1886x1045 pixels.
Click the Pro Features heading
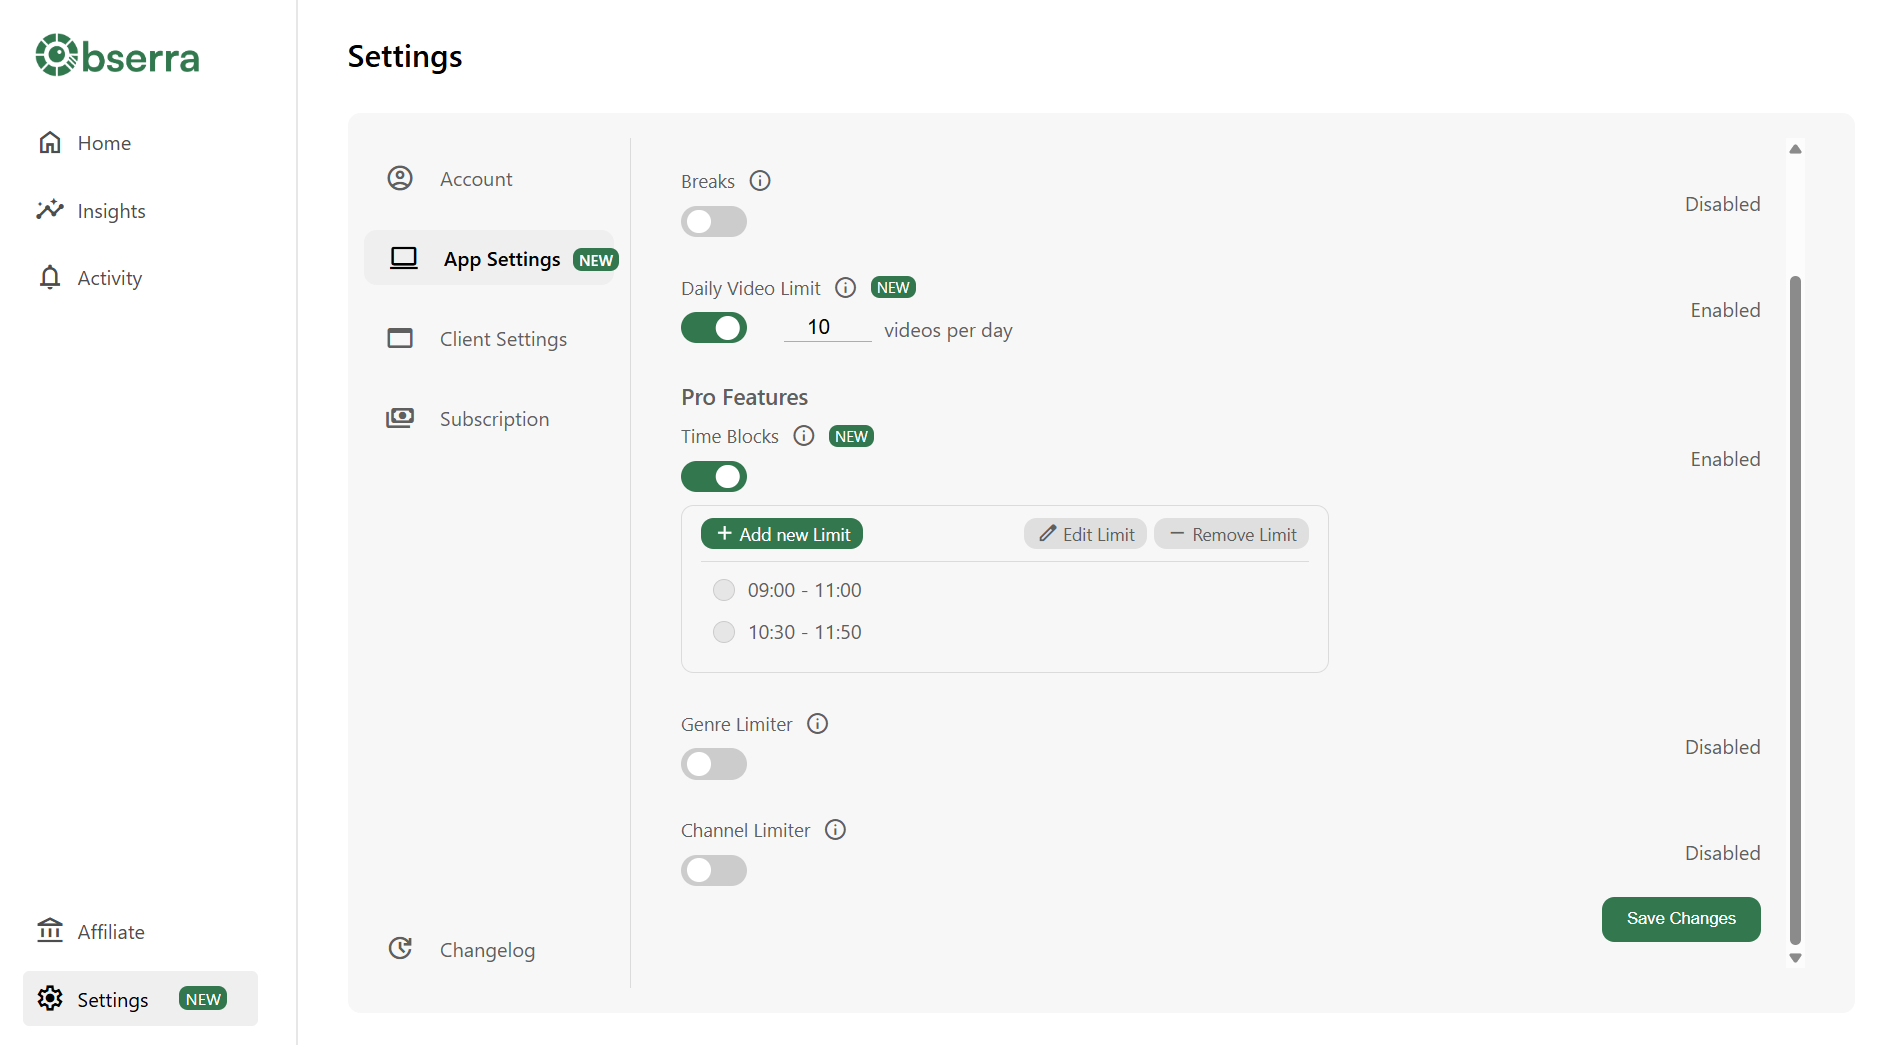[x=744, y=397]
